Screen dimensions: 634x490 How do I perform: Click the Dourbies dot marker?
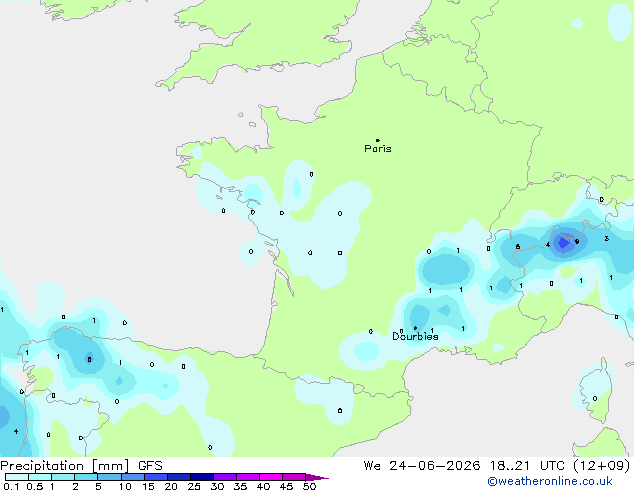click(x=415, y=328)
